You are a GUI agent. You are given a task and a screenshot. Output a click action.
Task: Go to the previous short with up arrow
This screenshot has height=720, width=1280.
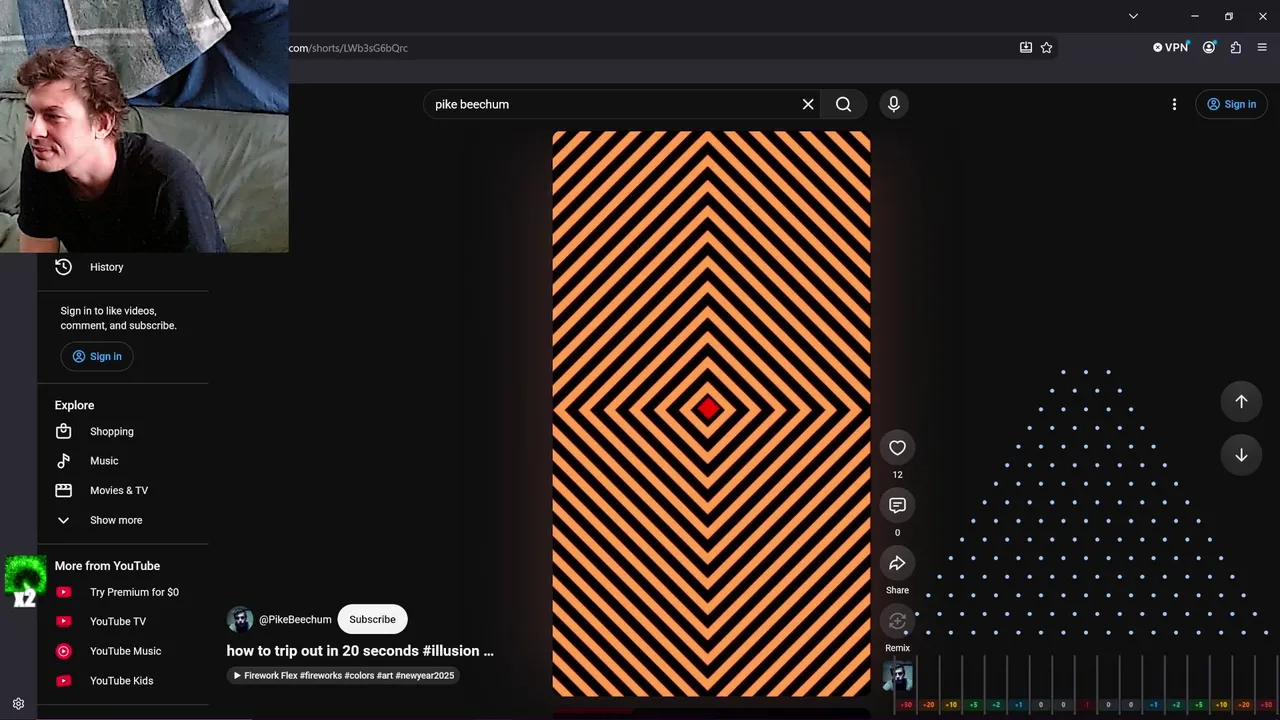pyautogui.click(x=1241, y=401)
